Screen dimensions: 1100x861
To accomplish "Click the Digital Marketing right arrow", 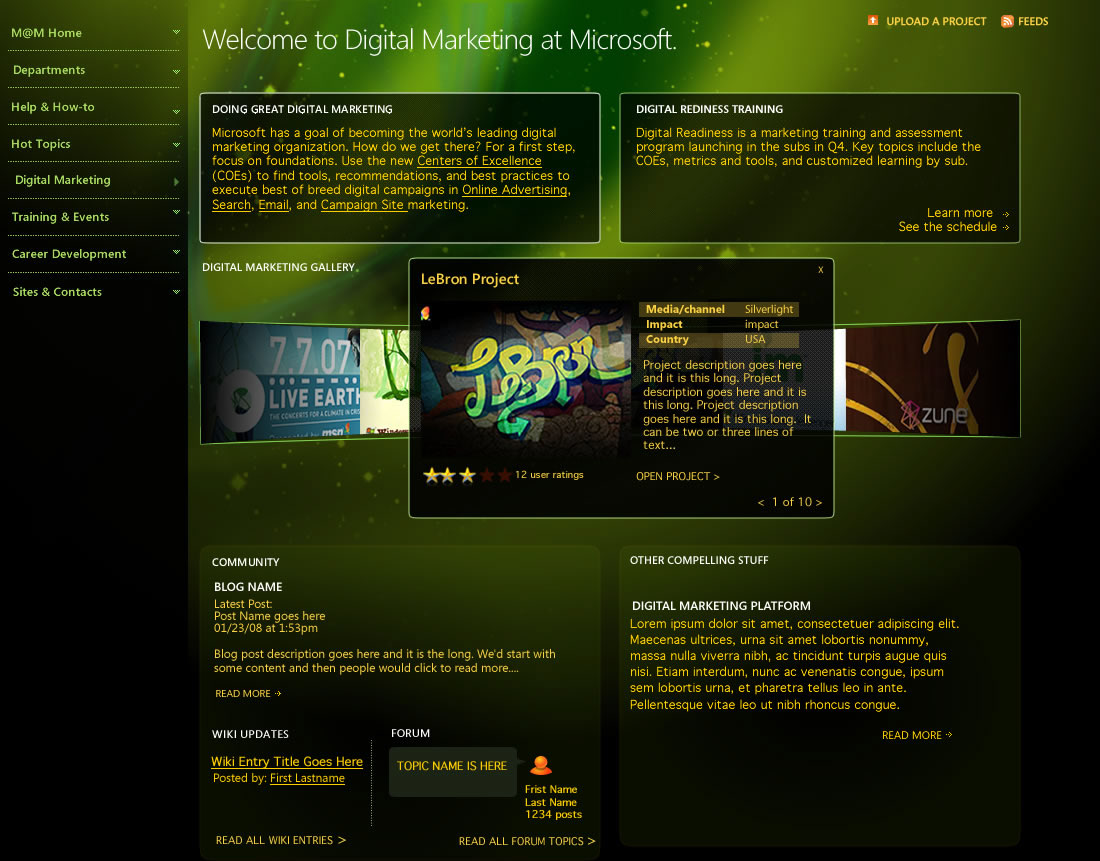I will tap(176, 182).
